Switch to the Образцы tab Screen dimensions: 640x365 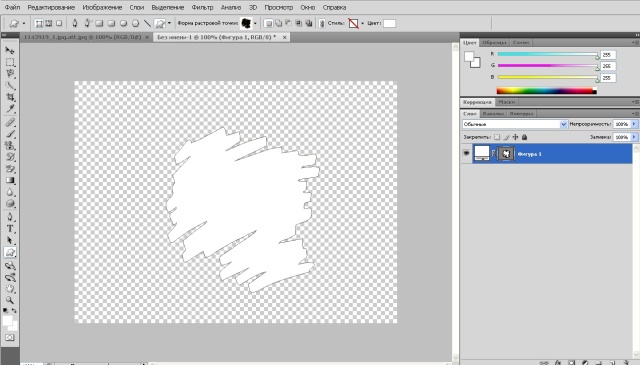point(494,42)
